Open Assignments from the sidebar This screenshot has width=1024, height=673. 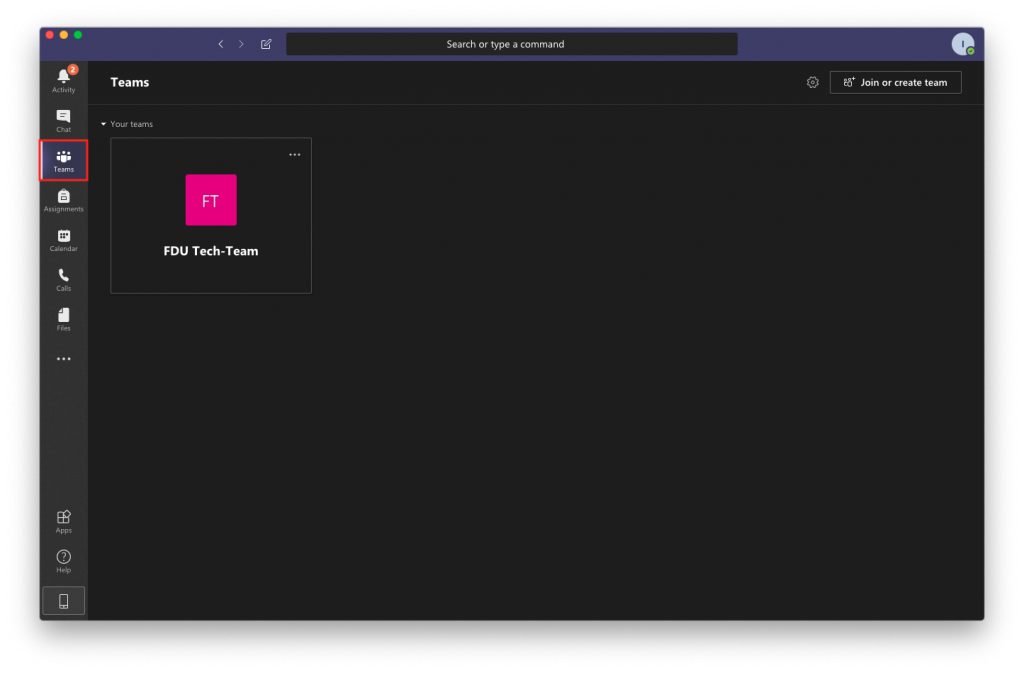click(x=63, y=200)
